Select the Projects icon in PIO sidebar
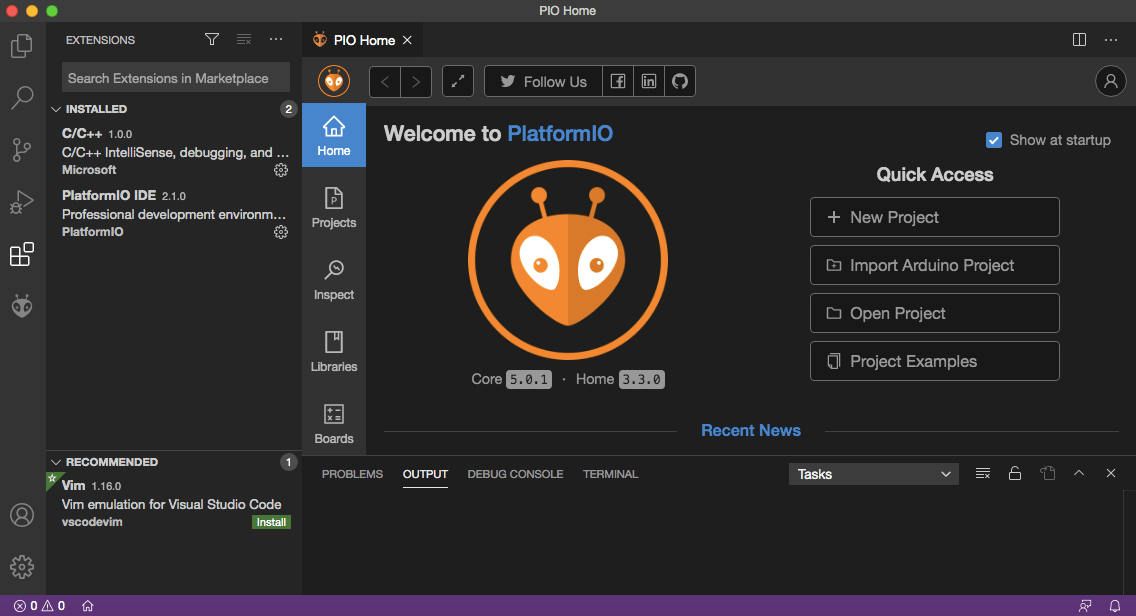The width and height of the screenshot is (1136, 616). pos(333,207)
